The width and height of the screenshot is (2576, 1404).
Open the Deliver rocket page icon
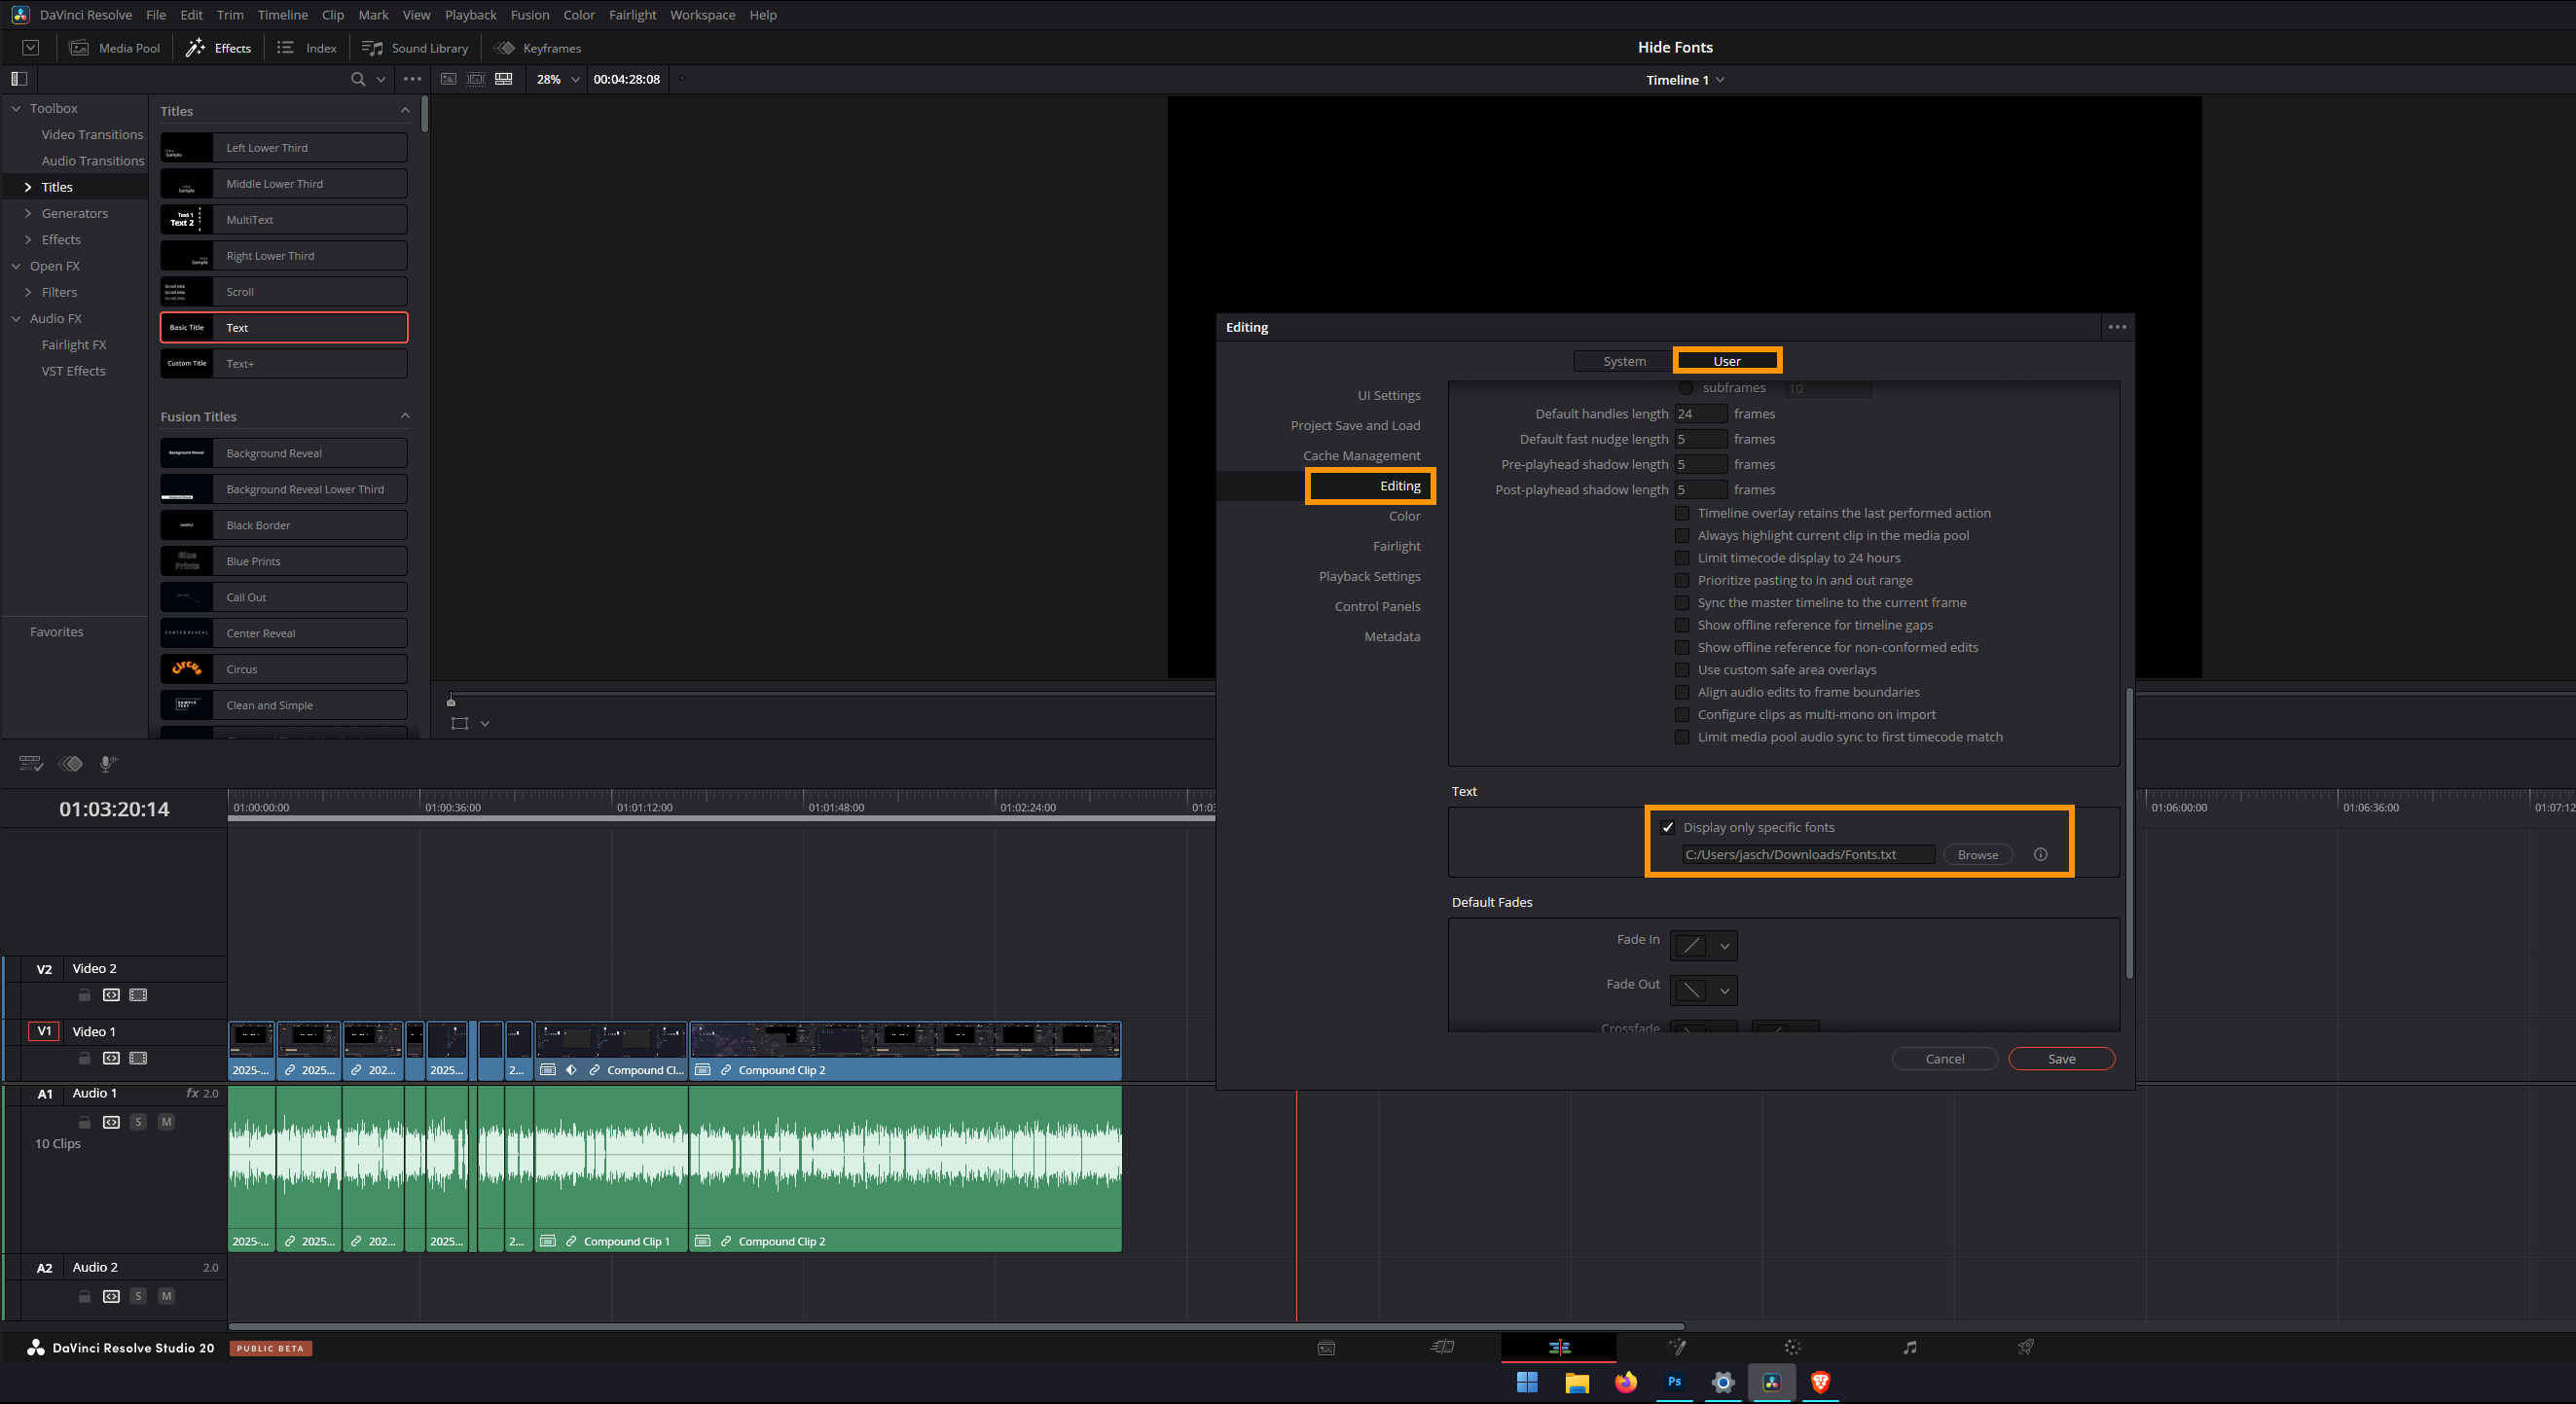[x=2025, y=1347]
